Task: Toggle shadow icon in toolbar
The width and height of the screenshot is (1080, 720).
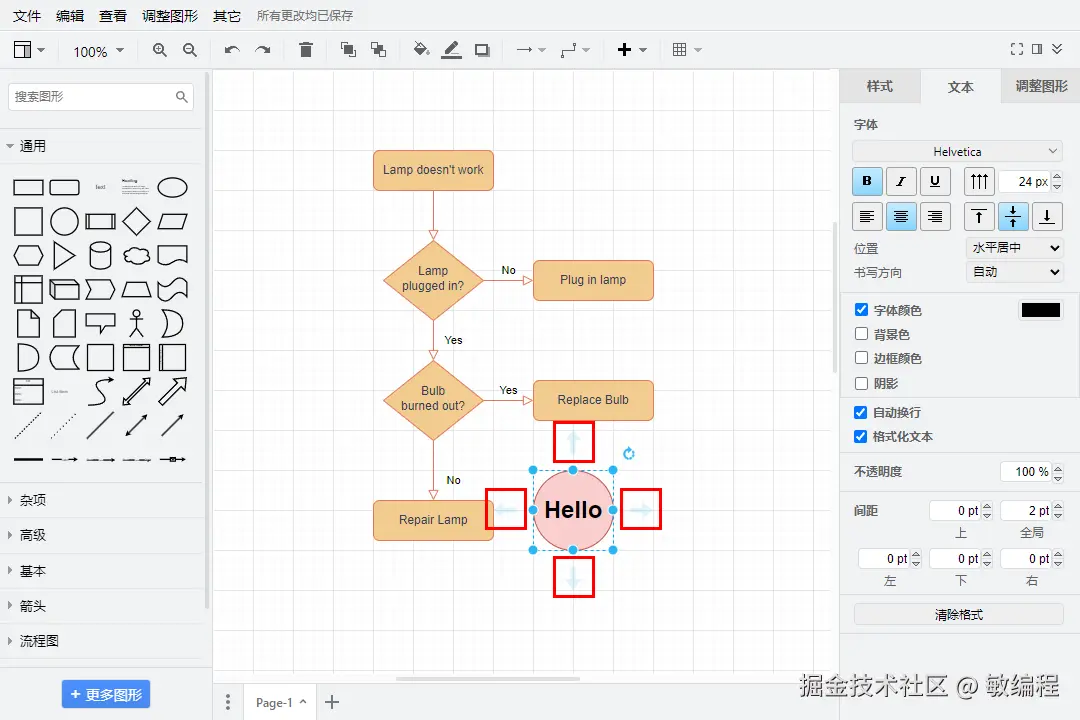Action: [482, 50]
